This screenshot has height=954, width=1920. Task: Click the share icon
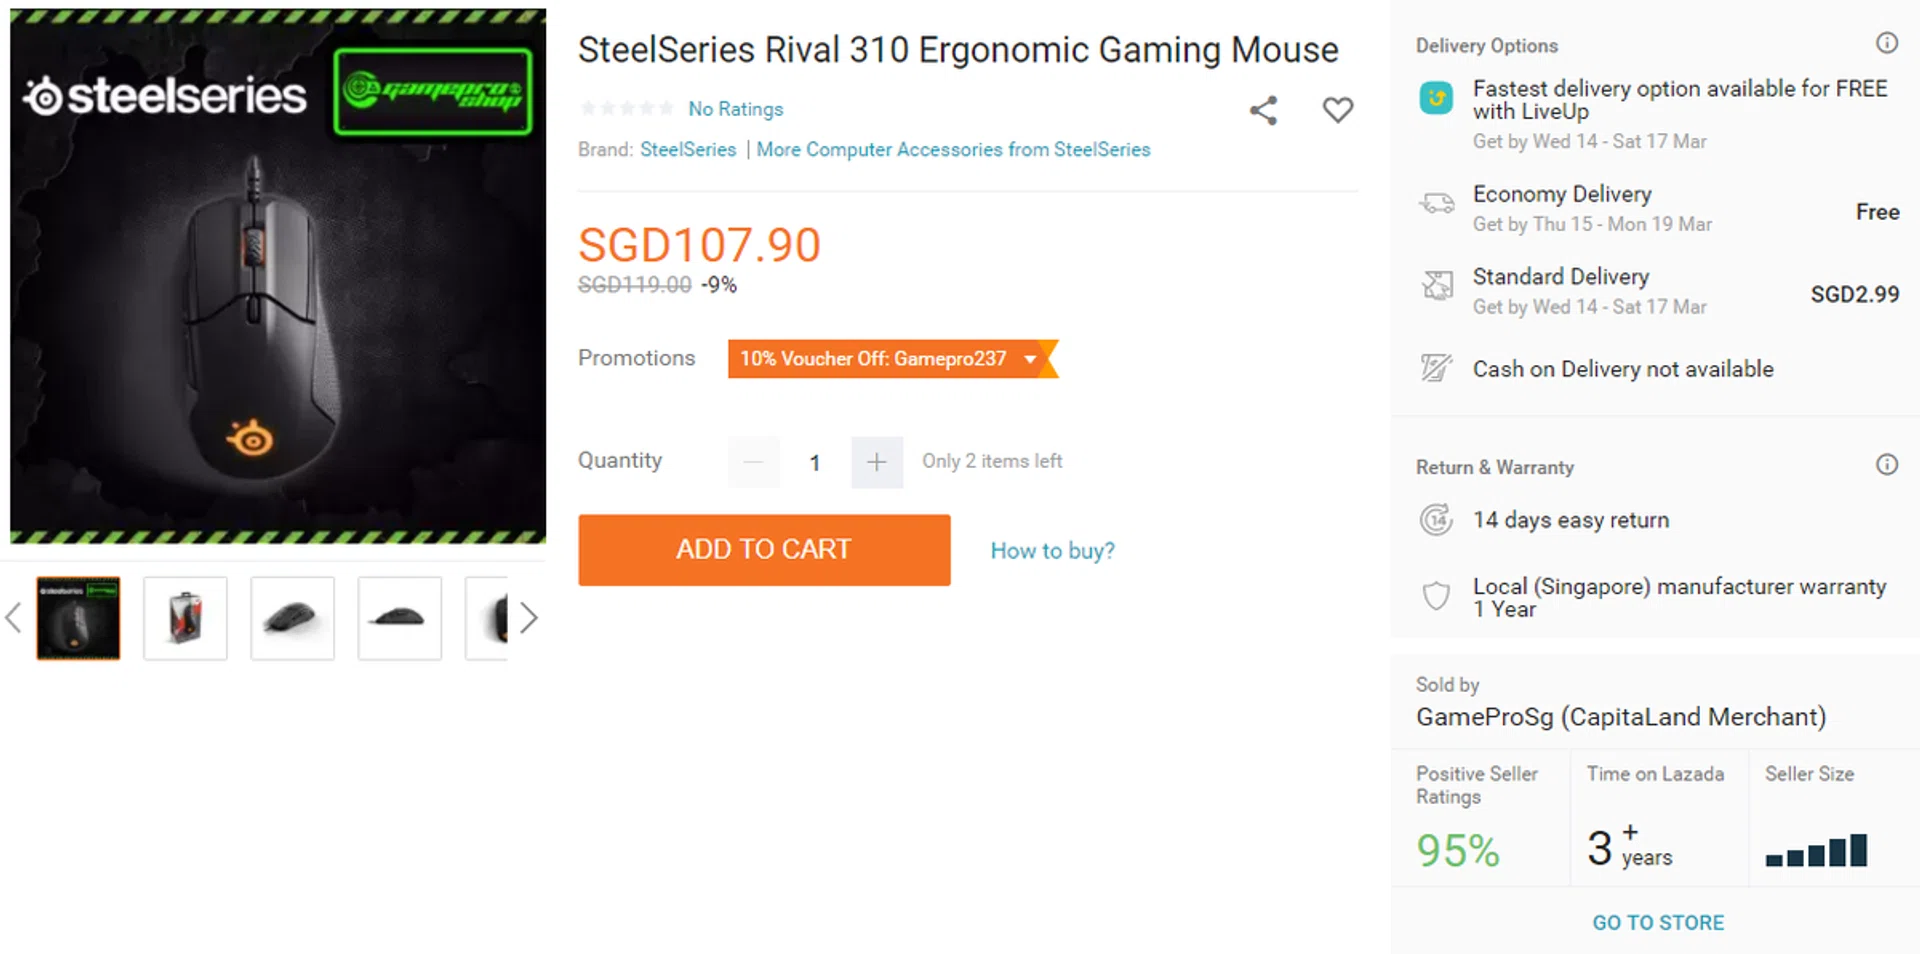[1263, 110]
